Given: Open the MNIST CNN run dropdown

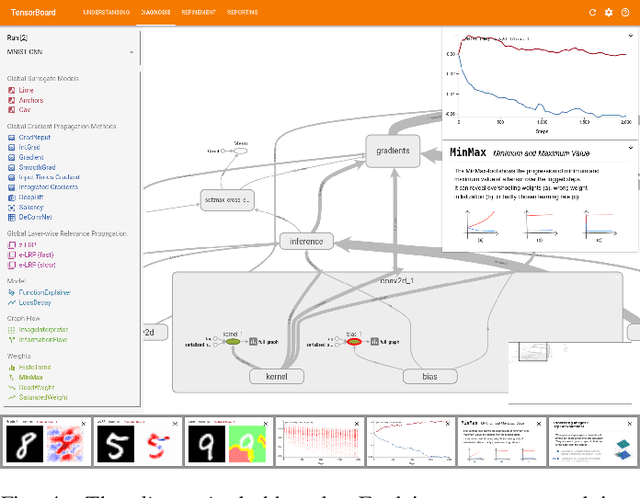Looking at the screenshot, I should (131, 52).
